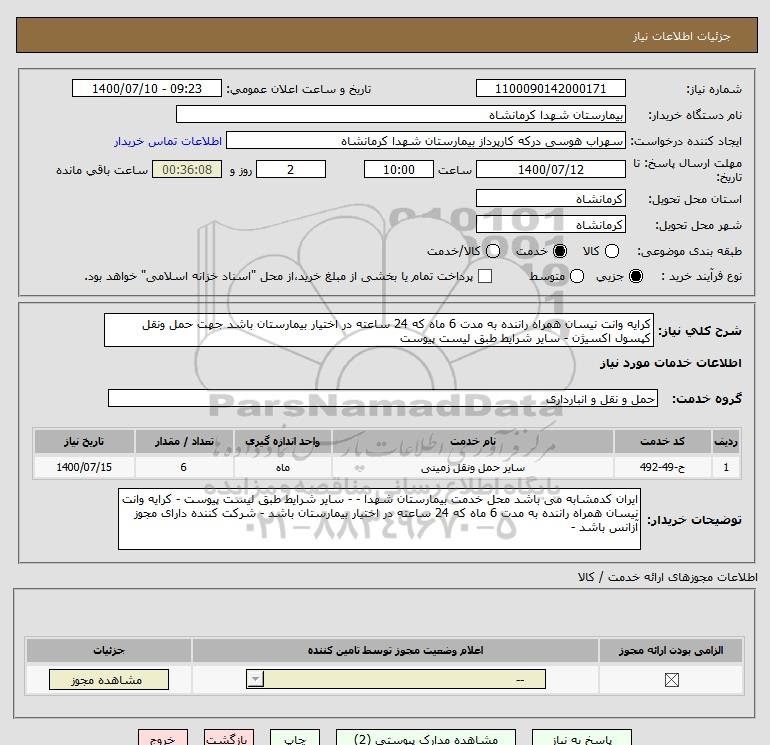Screen dimensions: 770x745
Task: Click the نام خدمت column header
Action: coord(472,441)
